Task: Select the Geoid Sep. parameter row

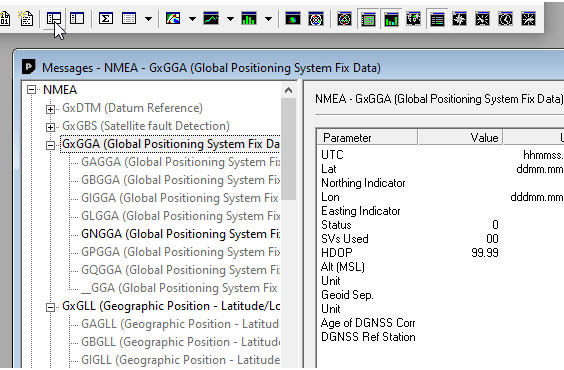Action: pyautogui.click(x=441, y=295)
